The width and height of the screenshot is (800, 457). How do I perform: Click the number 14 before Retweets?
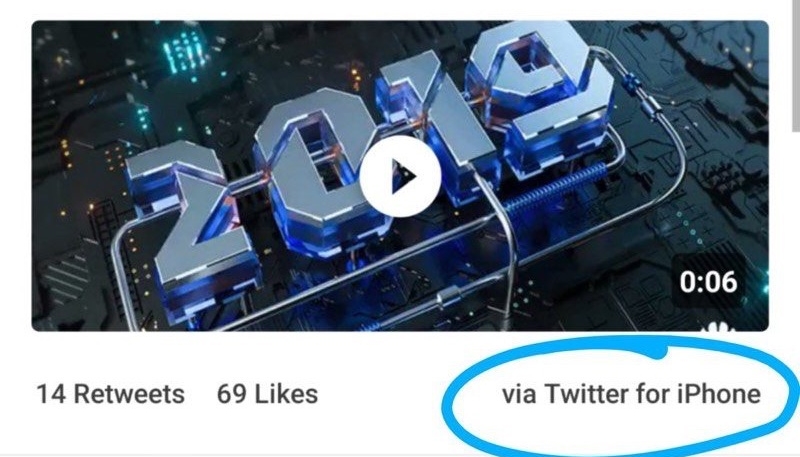coord(51,394)
